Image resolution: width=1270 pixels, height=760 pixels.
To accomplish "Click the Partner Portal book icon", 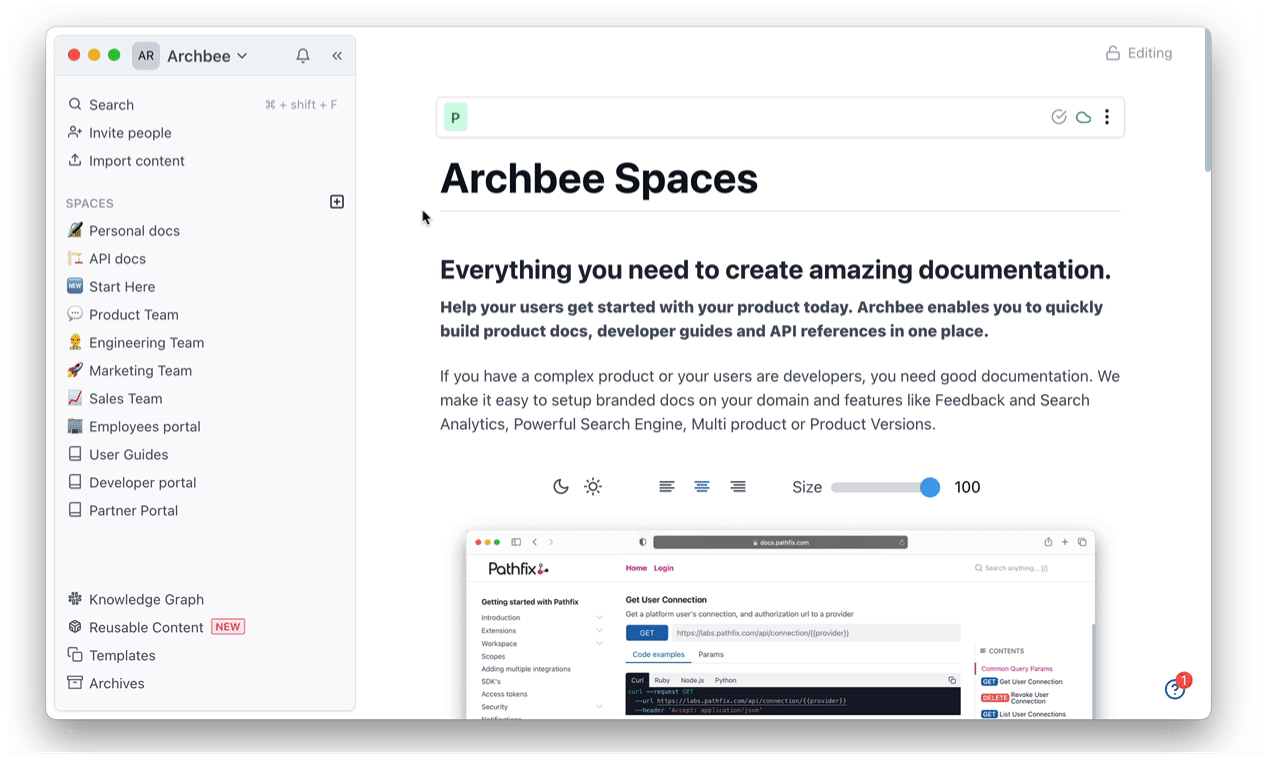I will (75, 510).
